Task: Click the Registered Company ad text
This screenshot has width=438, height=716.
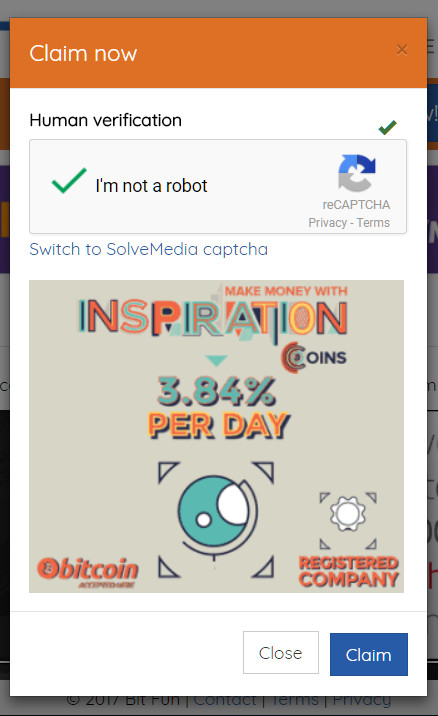Action: tap(348, 571)
